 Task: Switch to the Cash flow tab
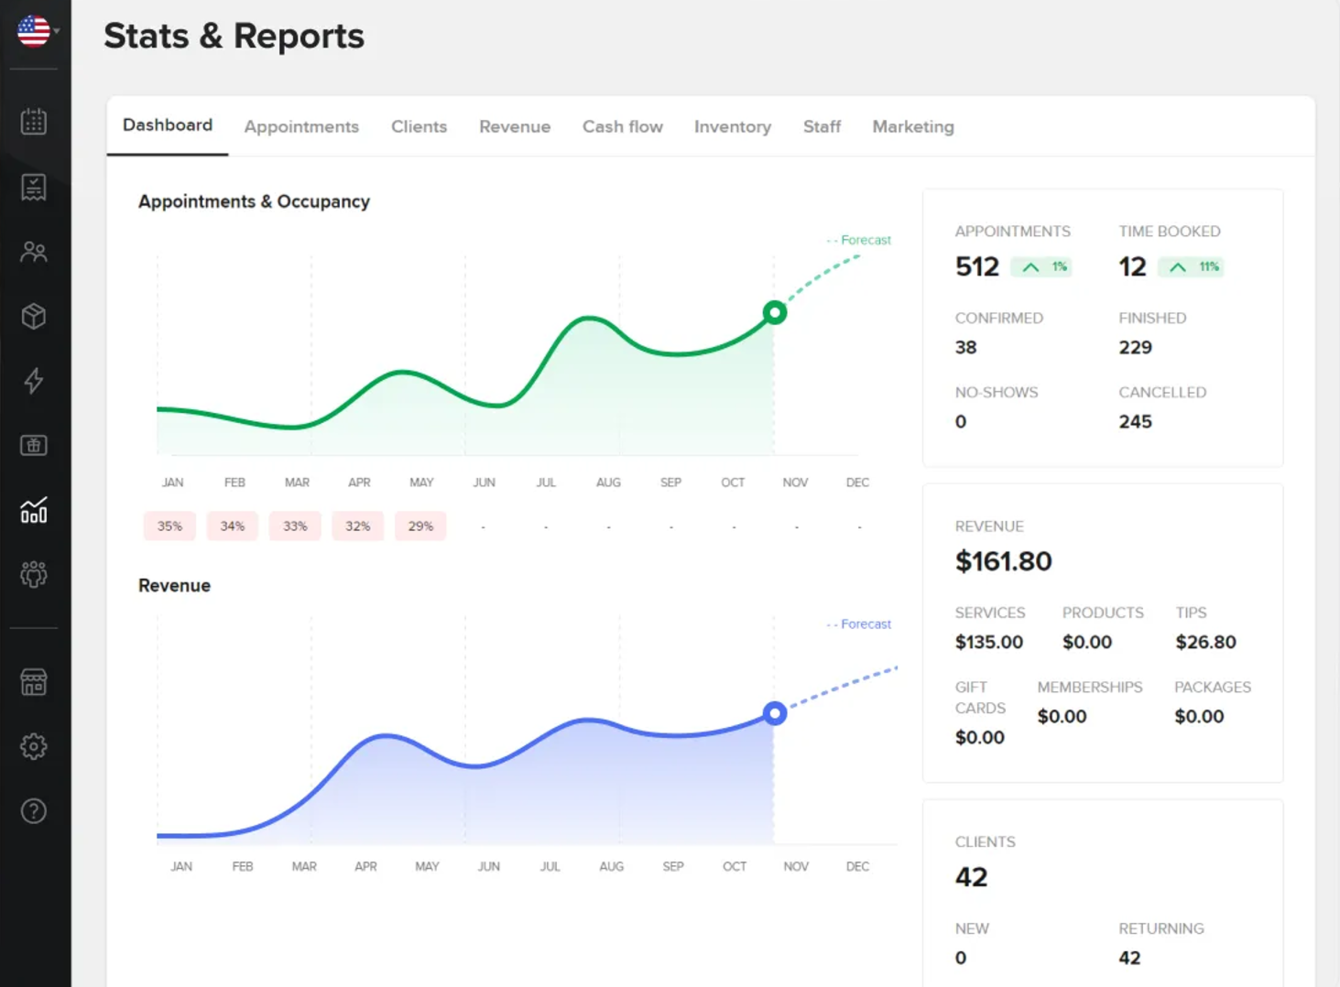[622, 126]
